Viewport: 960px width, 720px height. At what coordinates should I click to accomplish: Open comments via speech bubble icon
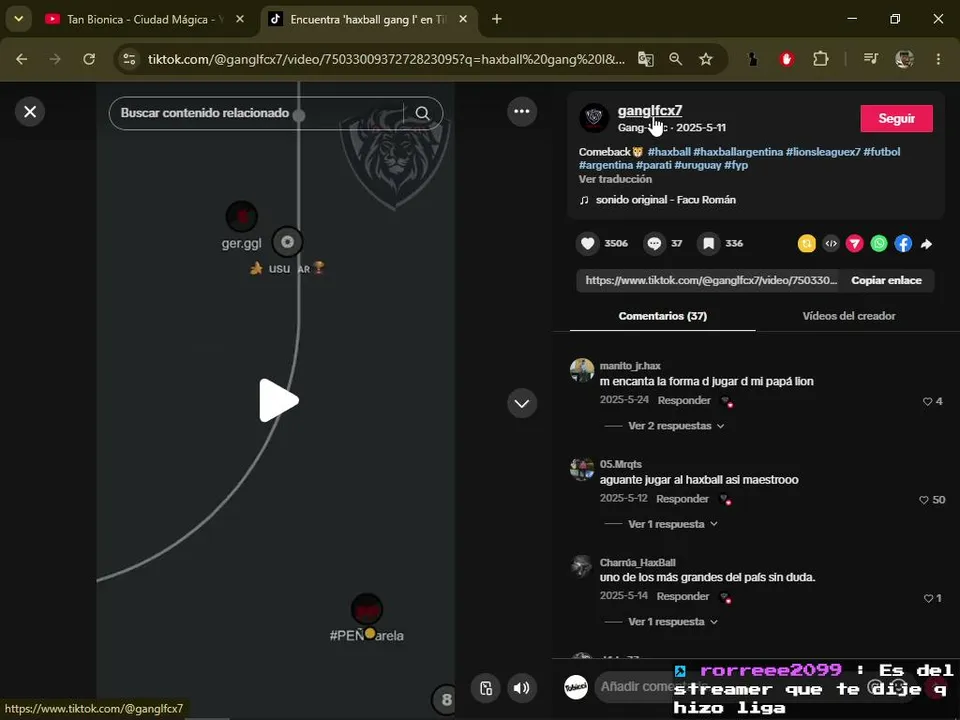(654, 244)
